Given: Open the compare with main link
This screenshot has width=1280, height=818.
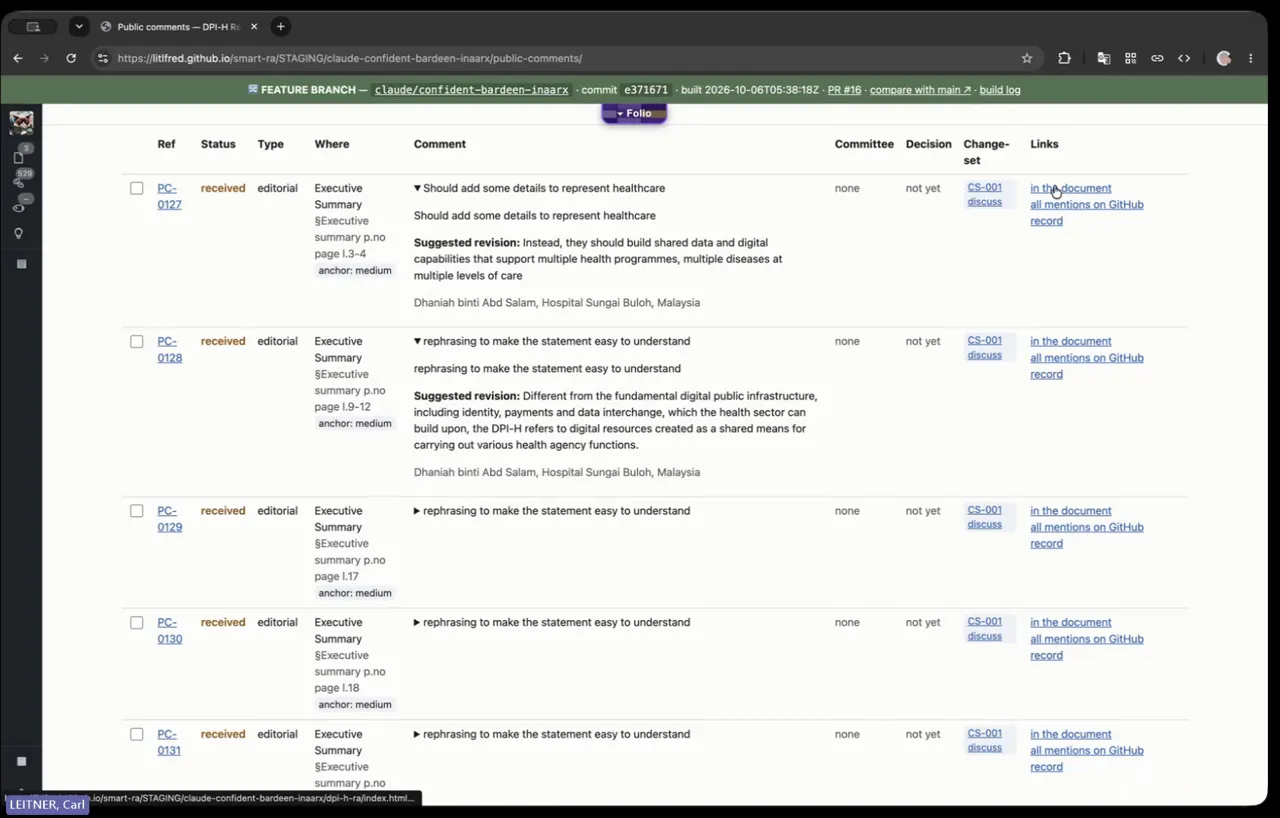Looking at the screenshot, I should pos(920,90).
